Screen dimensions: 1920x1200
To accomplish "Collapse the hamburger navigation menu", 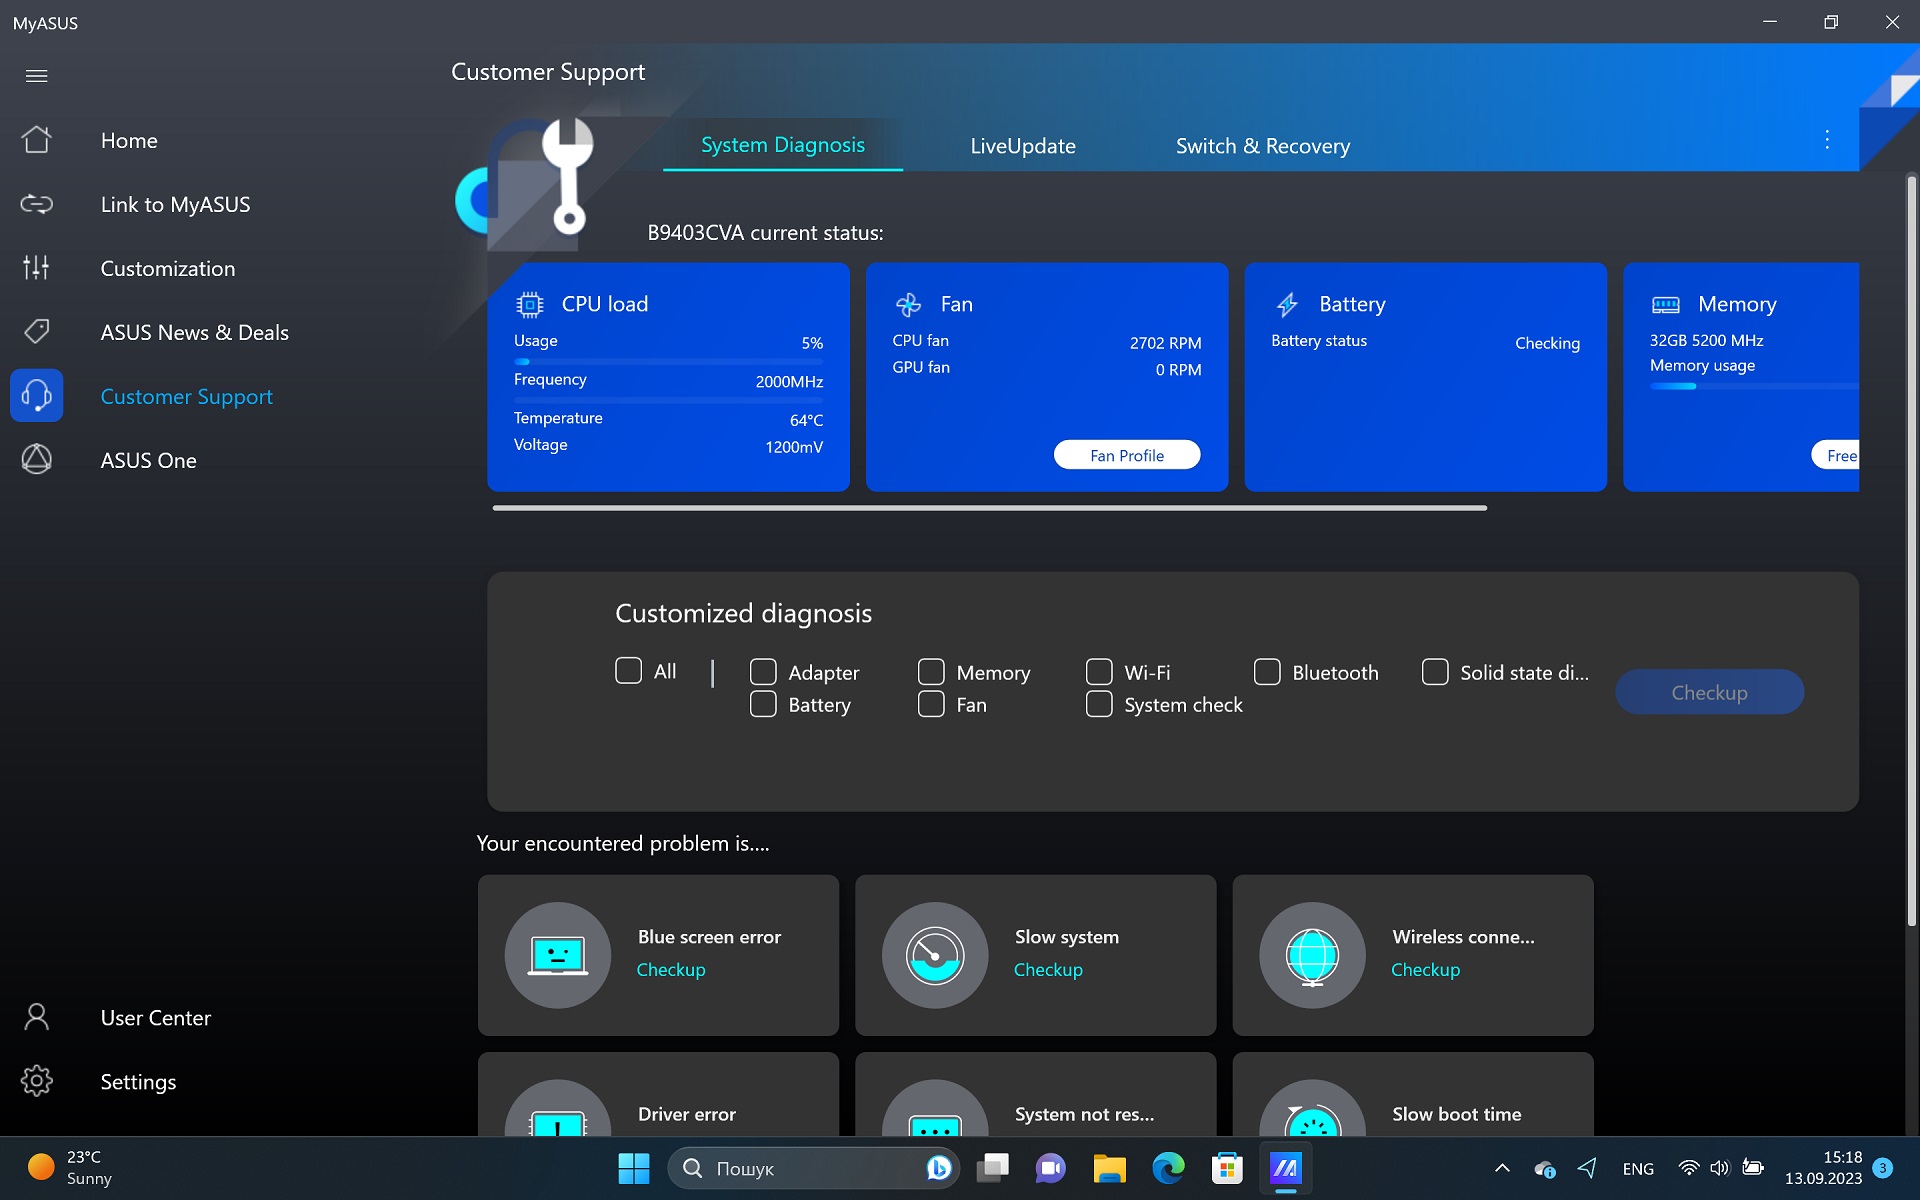I will tap(37, 76).
